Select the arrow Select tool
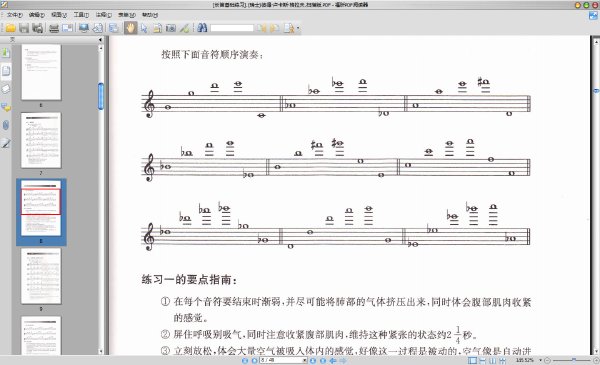 pos(144,28)
